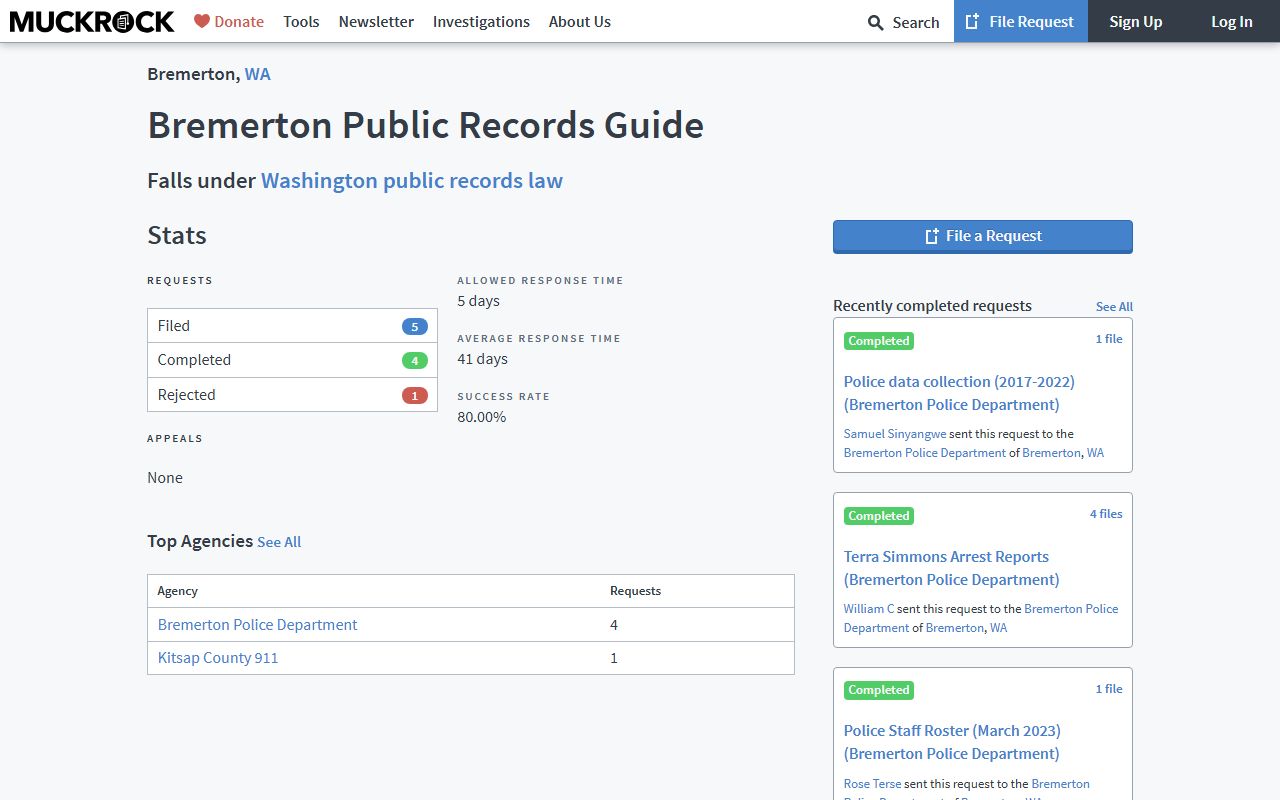Viewport: 1280px width, 800px height.
Task: Click the Search label in the header
Action: tap(916, 22)
